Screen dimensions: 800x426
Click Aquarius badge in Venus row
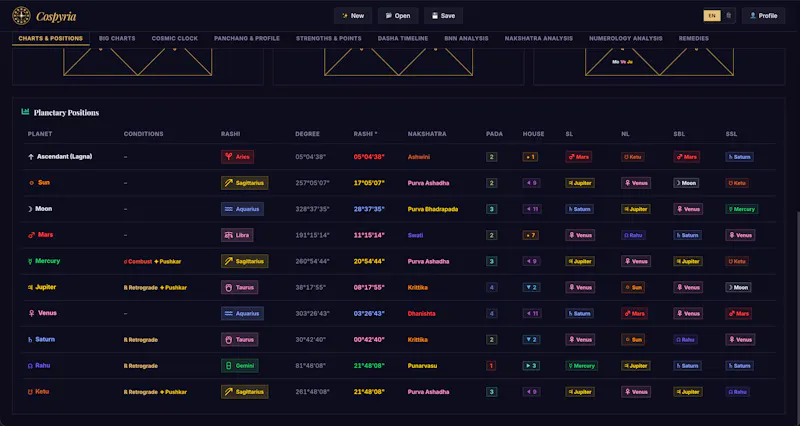[x=242, y=313]
